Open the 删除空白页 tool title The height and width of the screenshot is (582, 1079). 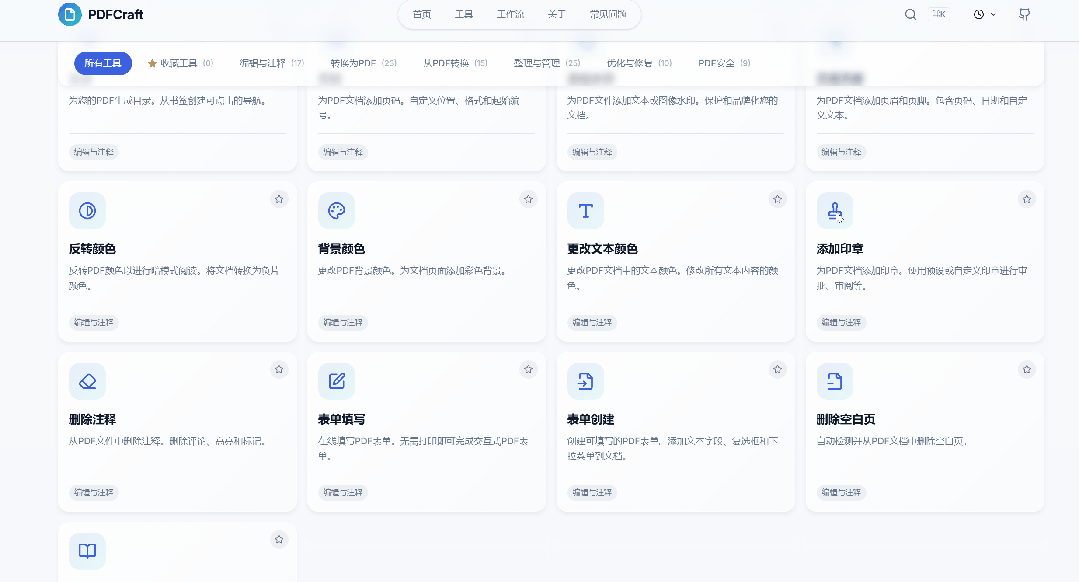coord(846,420)
